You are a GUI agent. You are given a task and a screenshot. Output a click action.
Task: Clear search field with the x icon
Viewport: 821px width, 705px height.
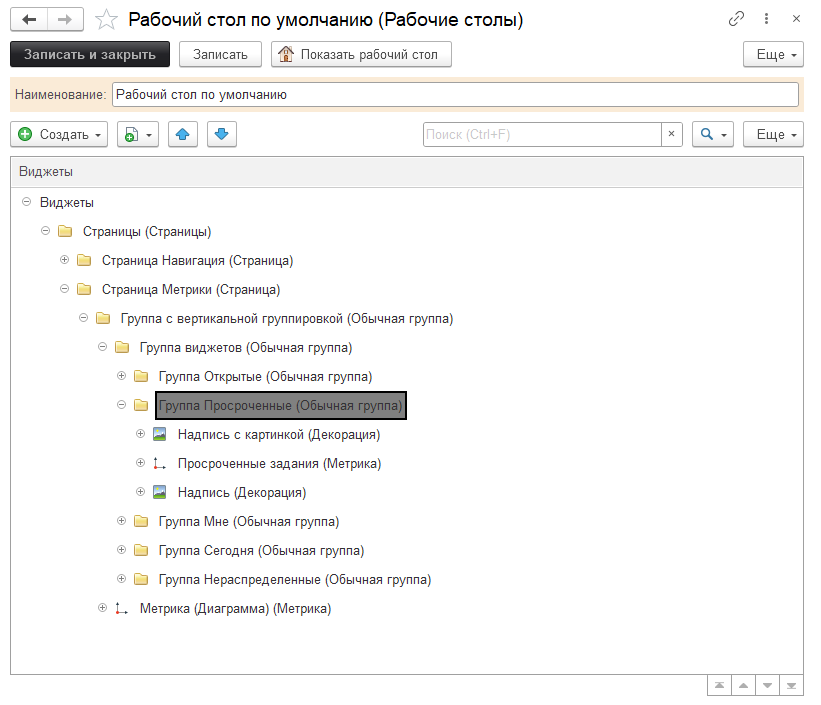pos(672,134)
